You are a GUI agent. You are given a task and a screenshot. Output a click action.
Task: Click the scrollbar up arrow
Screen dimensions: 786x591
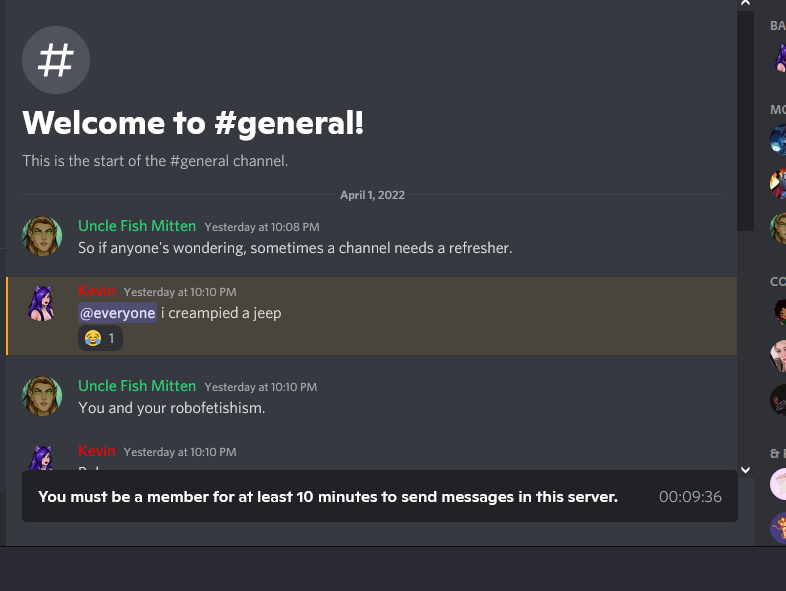pyautogui.click(x=745, y=4)
